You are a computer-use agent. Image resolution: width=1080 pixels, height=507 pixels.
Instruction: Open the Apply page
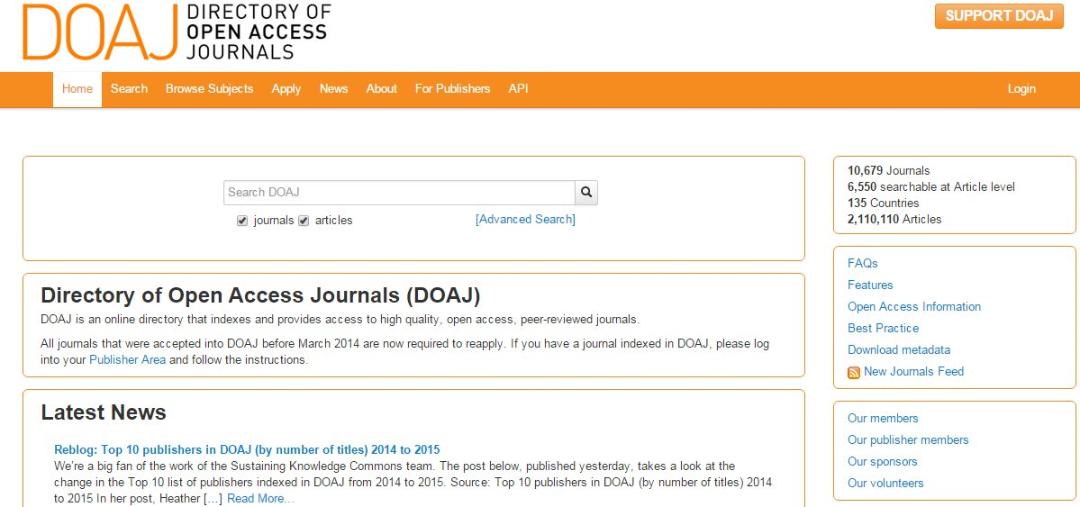point(286,89)
